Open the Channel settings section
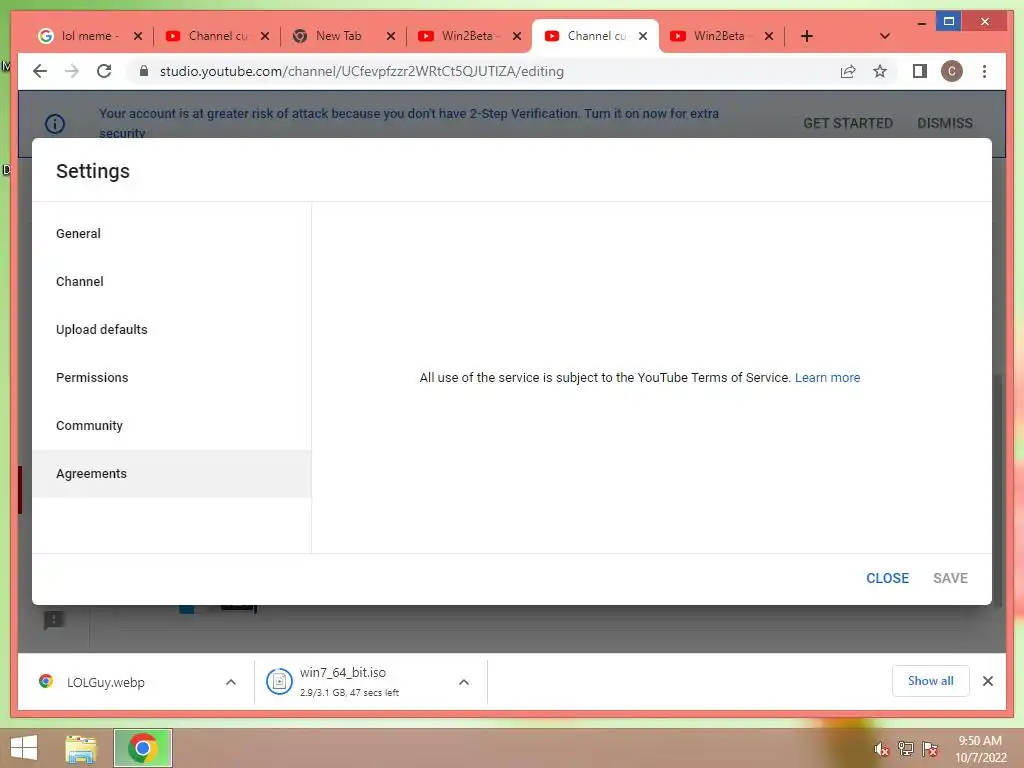 (x=172, y=281)
